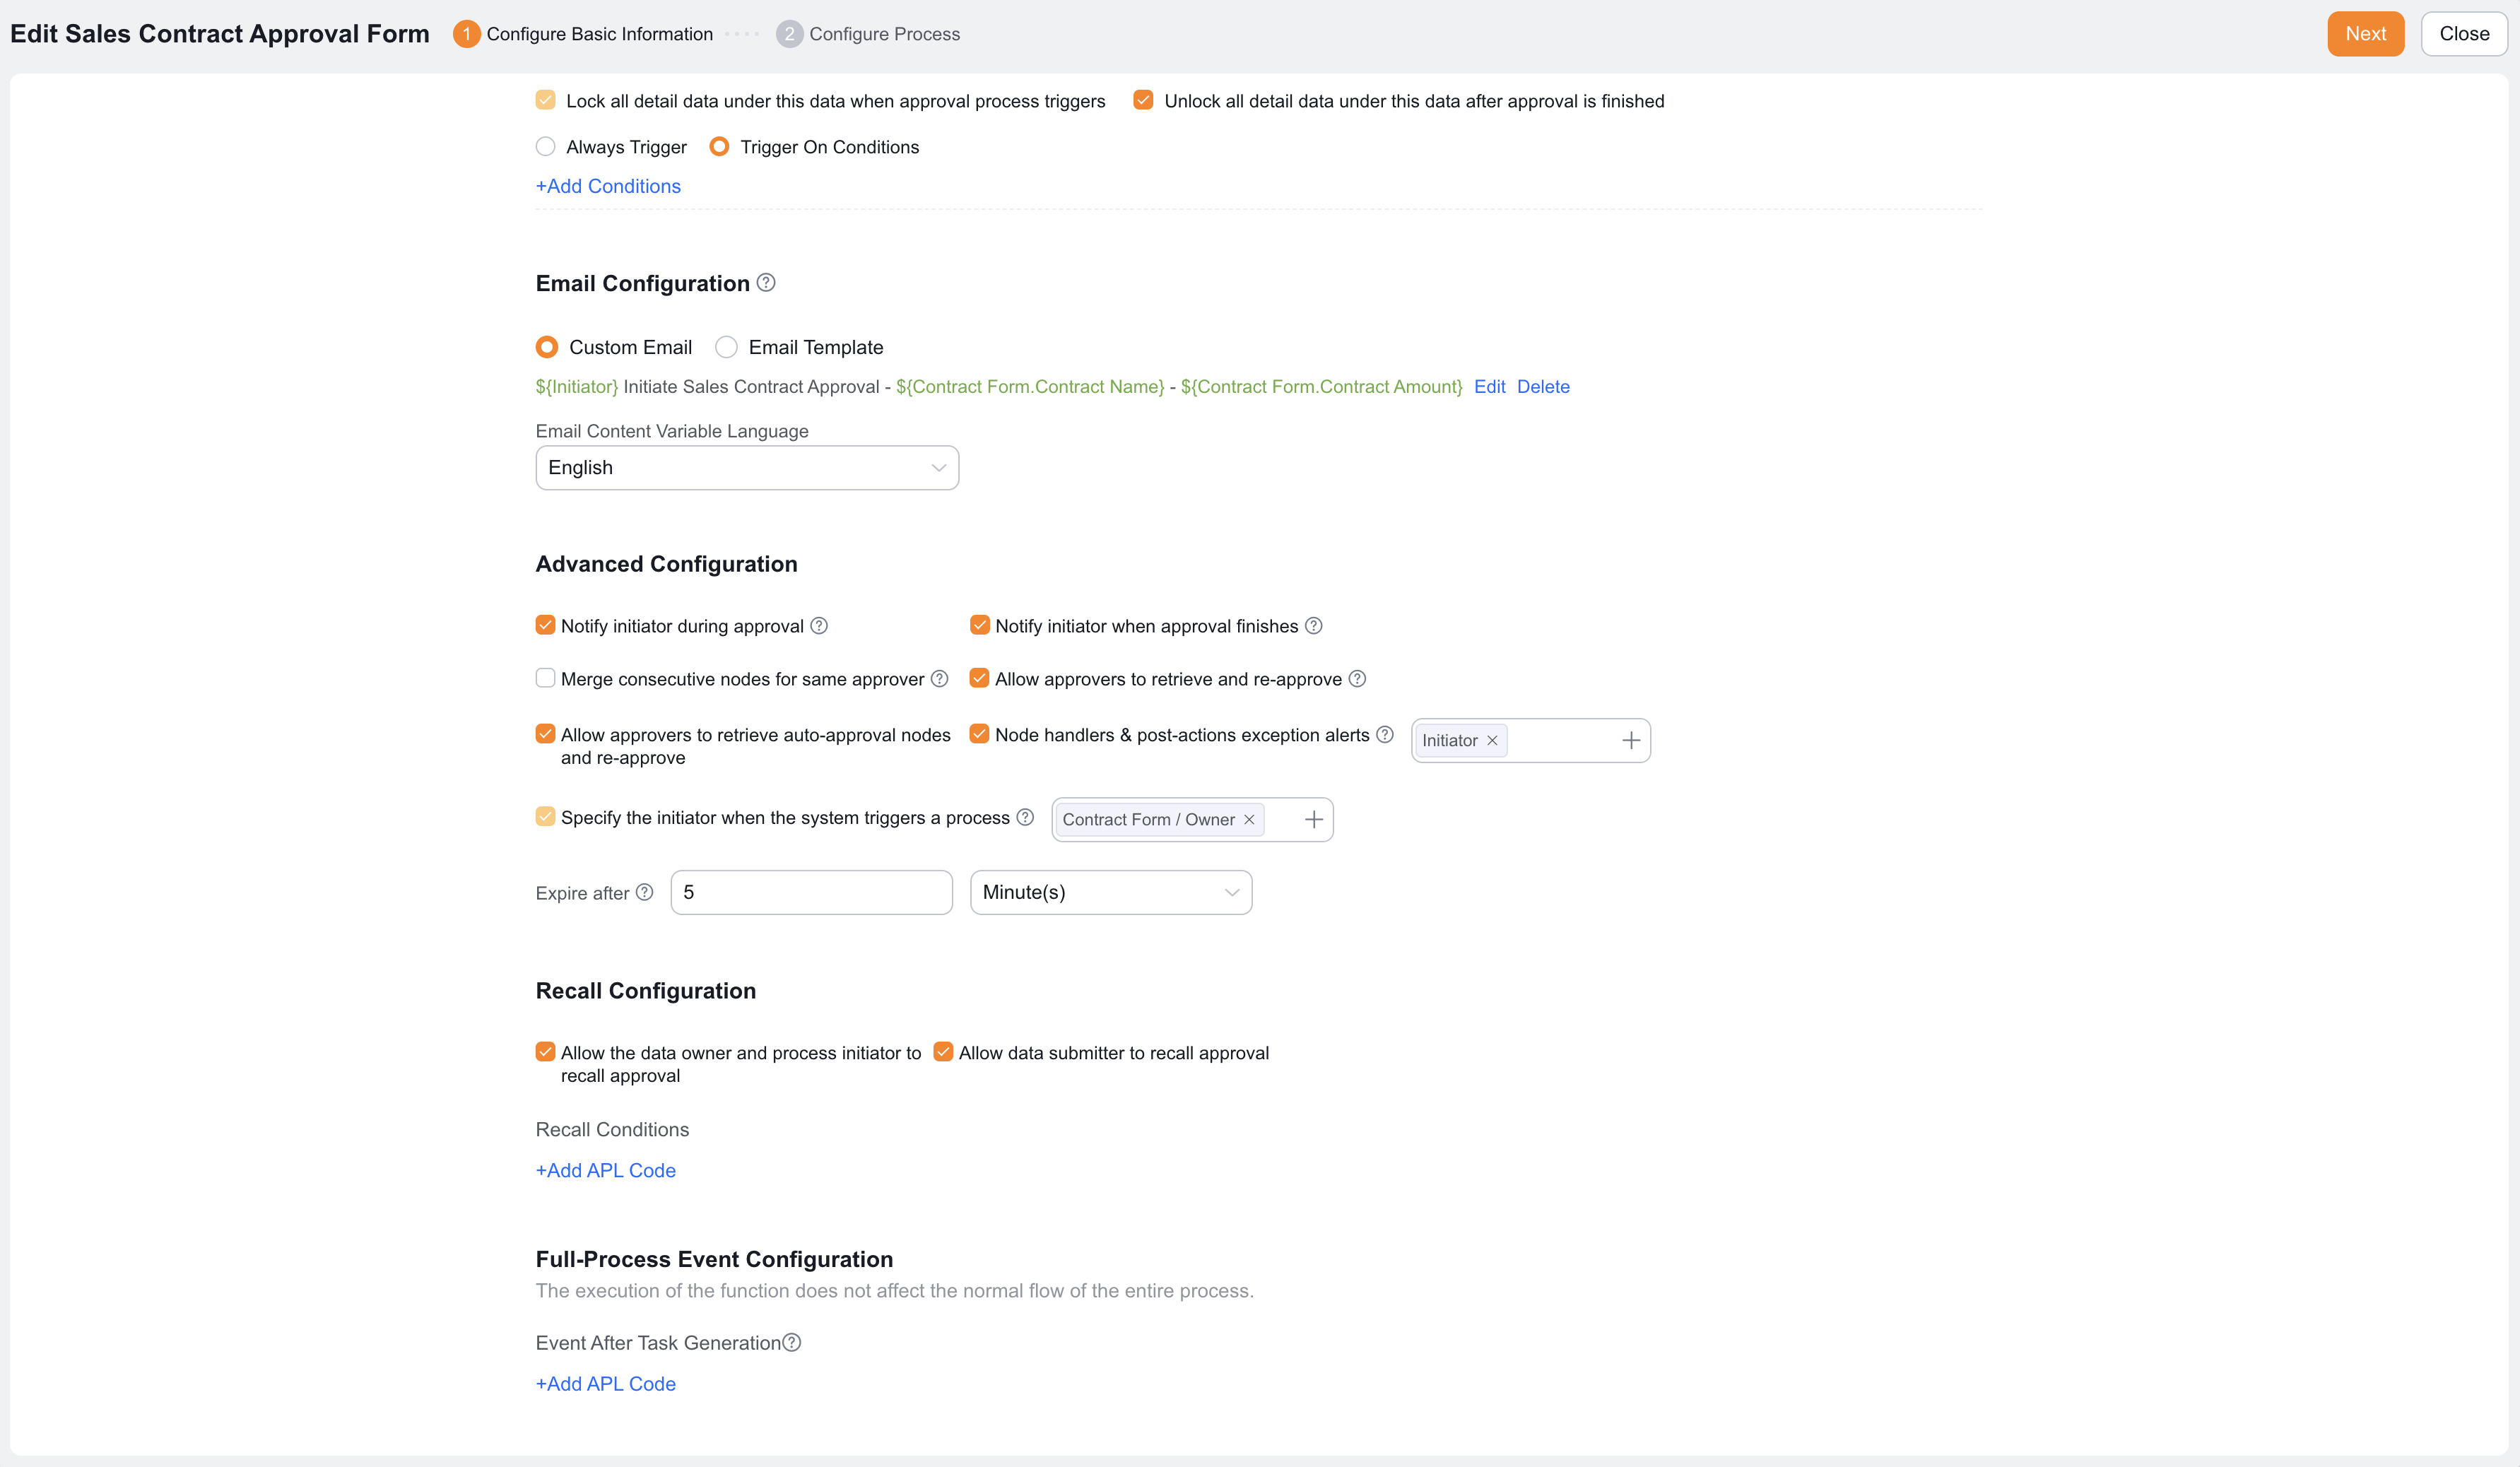The height and width of the screenshot is (1467, 2520).
Task: Click ${Contract Form.Contract Name} variable text
Action: pyautogui.click(x=1030, y=387)
